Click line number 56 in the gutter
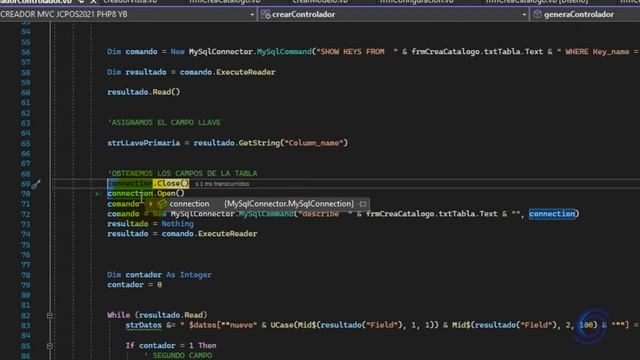This screenshot has width=640, height=360. [x=26, y=52]
